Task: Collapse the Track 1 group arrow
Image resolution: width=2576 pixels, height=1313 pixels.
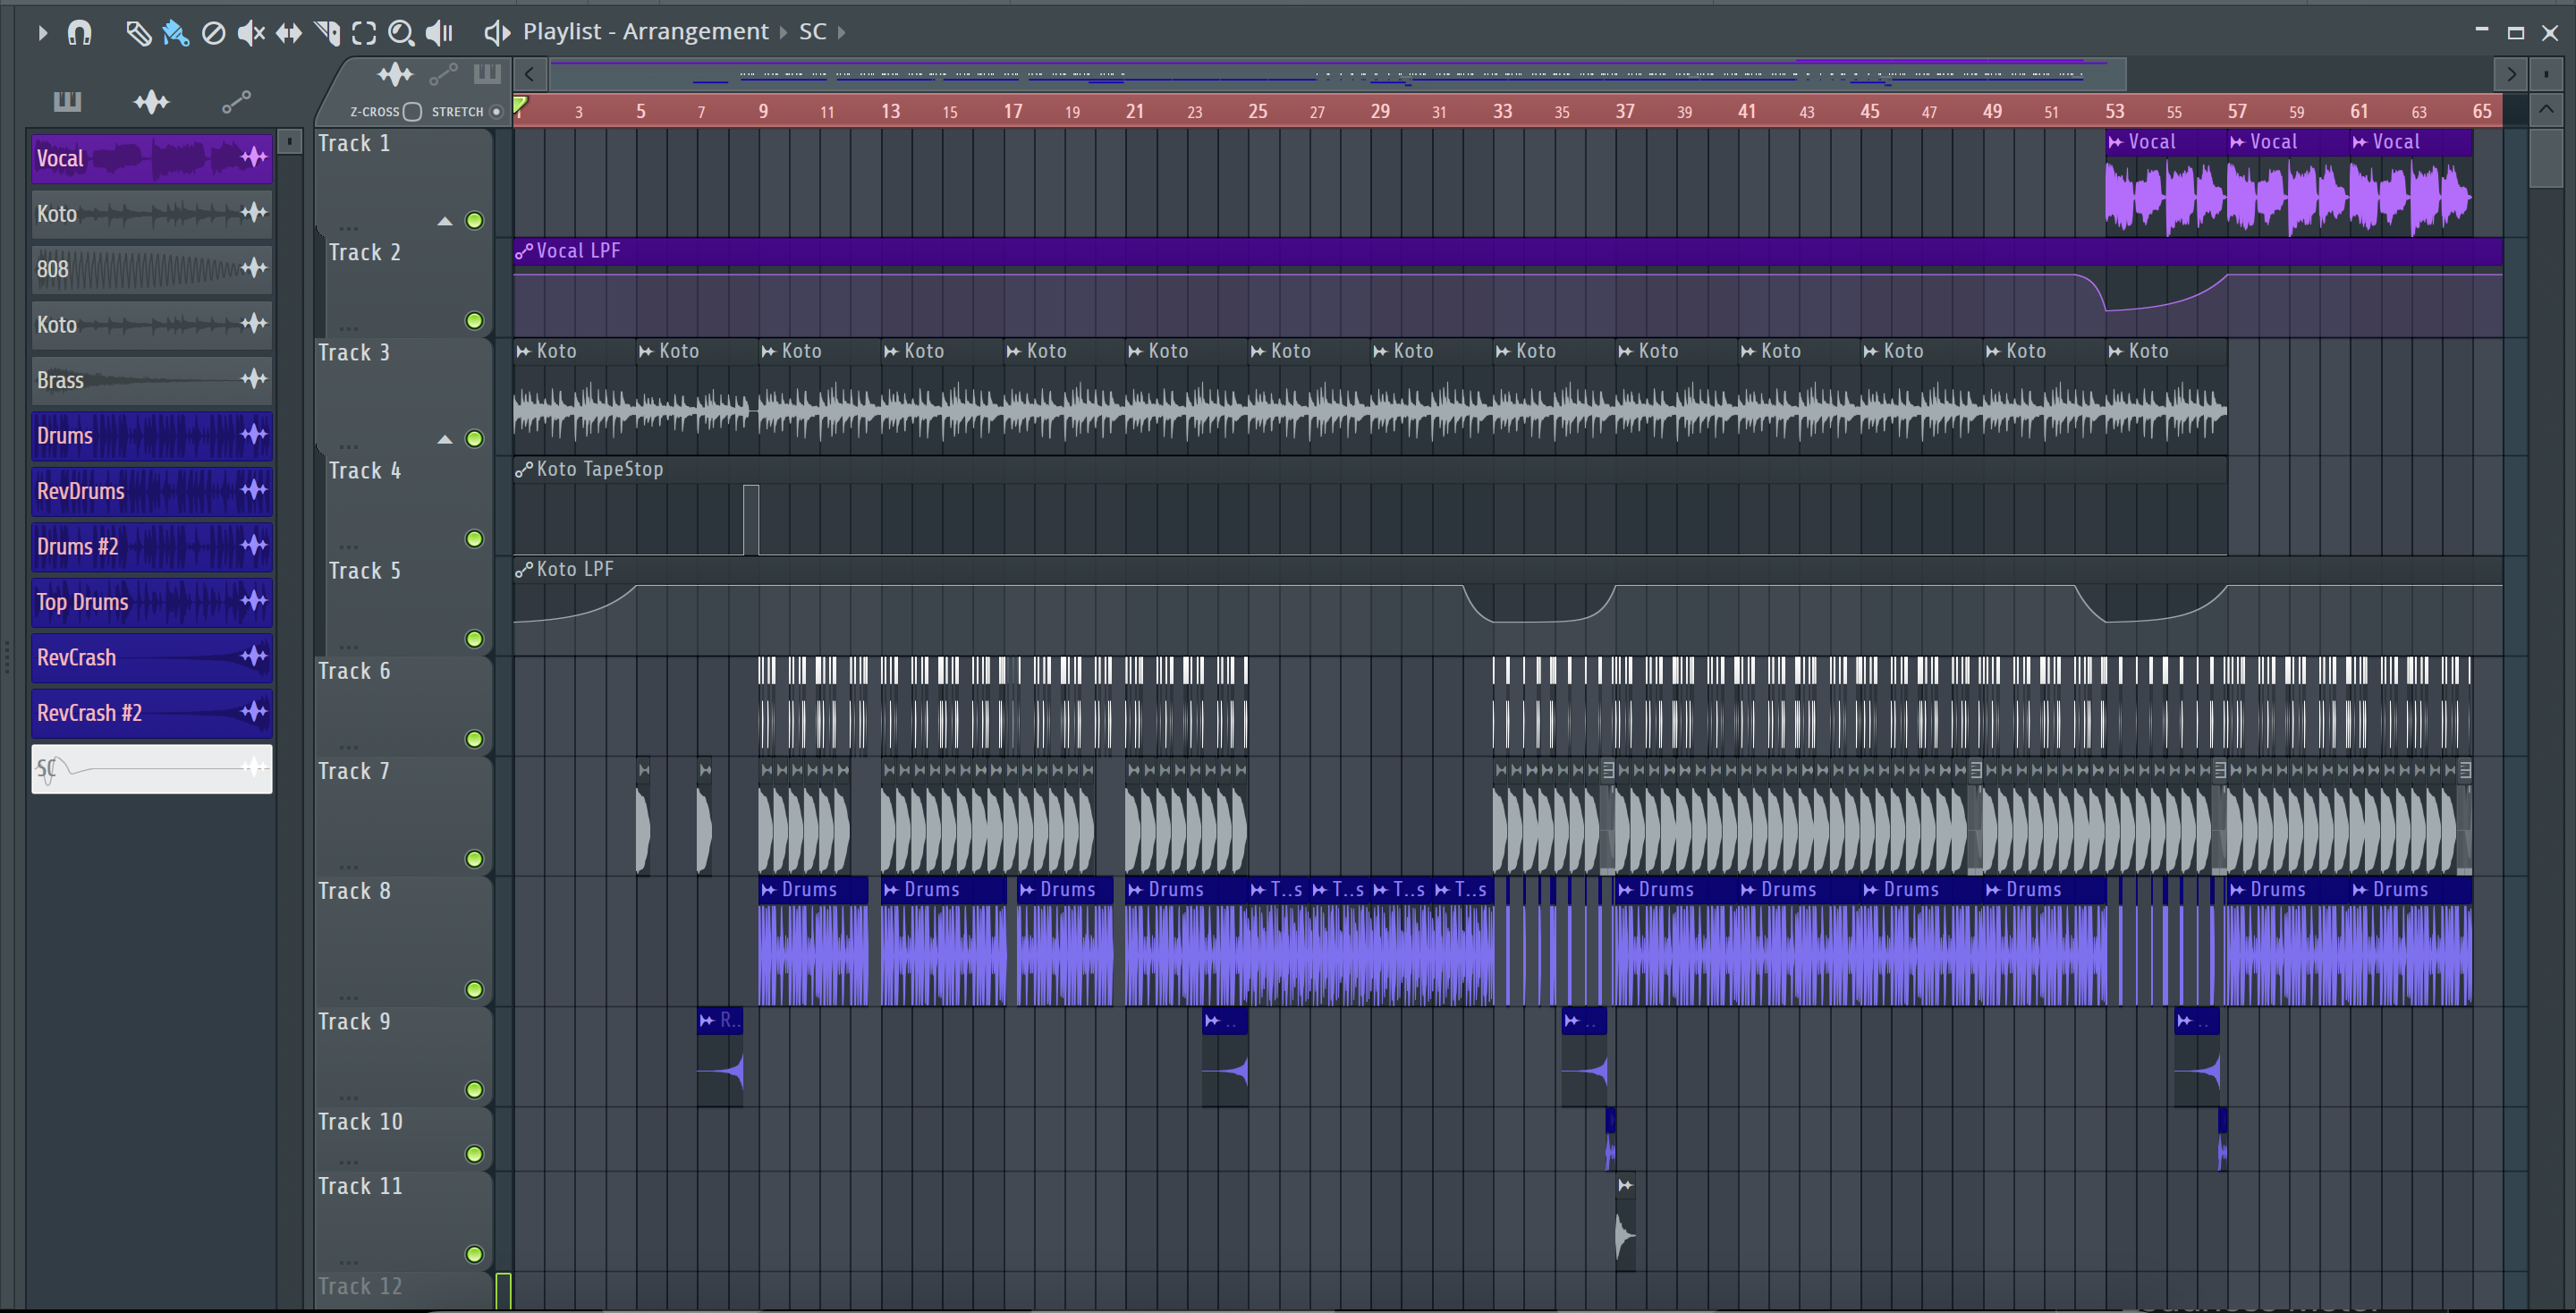Action: pyautogui.click(x=445, y=221)
